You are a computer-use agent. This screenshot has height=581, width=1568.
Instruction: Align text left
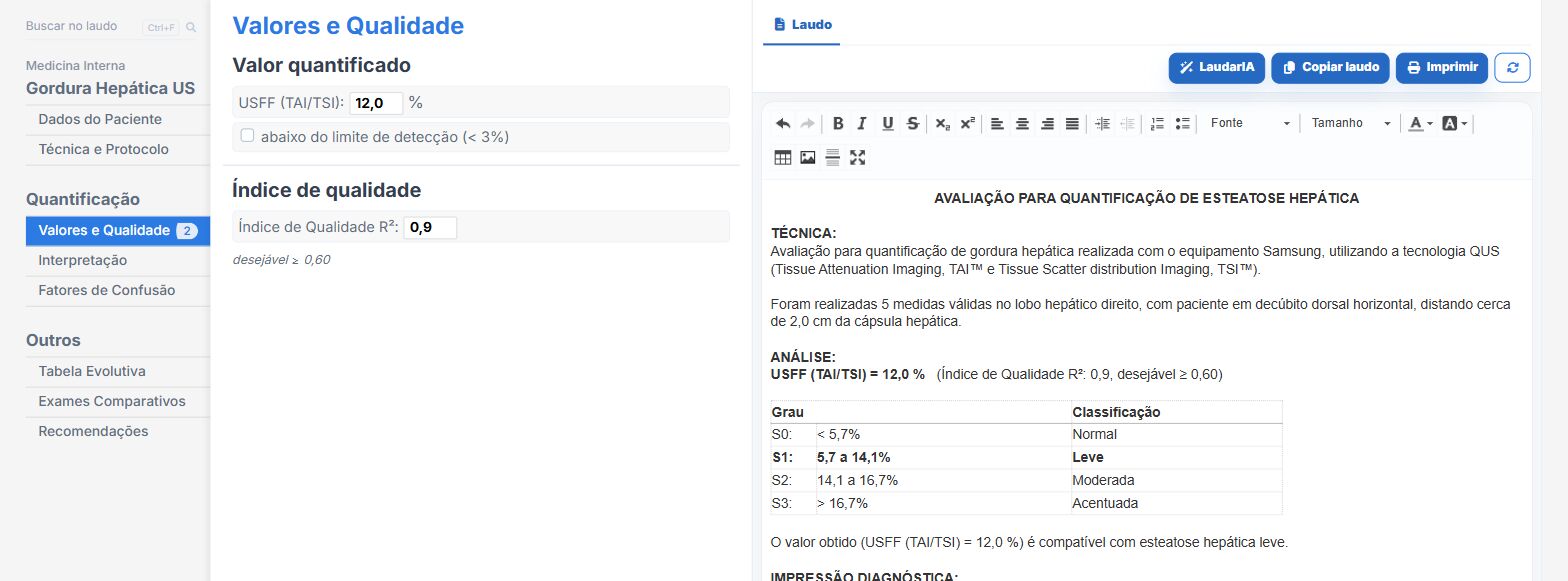997,124
